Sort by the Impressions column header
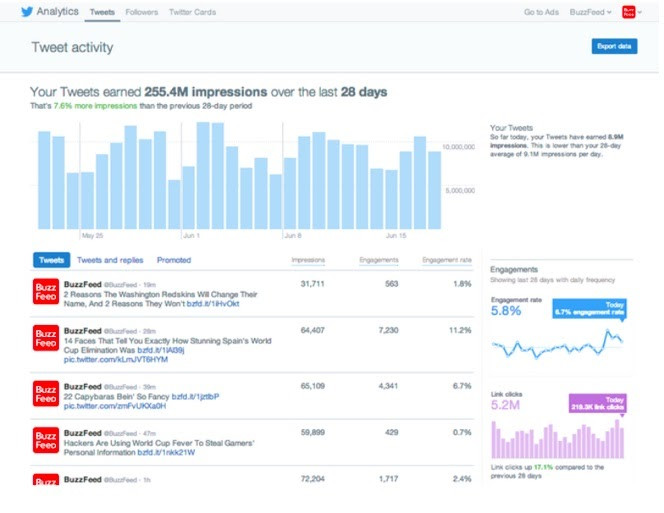The width and height of the screenshot is (664, 513). click(308, 260)
